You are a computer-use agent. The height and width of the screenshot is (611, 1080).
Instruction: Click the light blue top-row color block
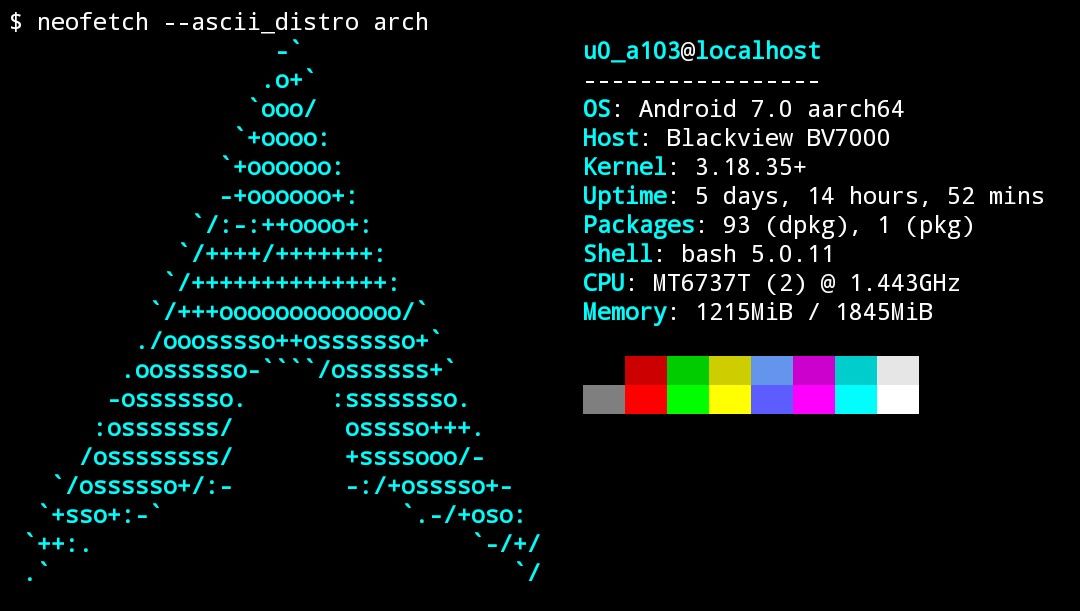pos(771,371)
